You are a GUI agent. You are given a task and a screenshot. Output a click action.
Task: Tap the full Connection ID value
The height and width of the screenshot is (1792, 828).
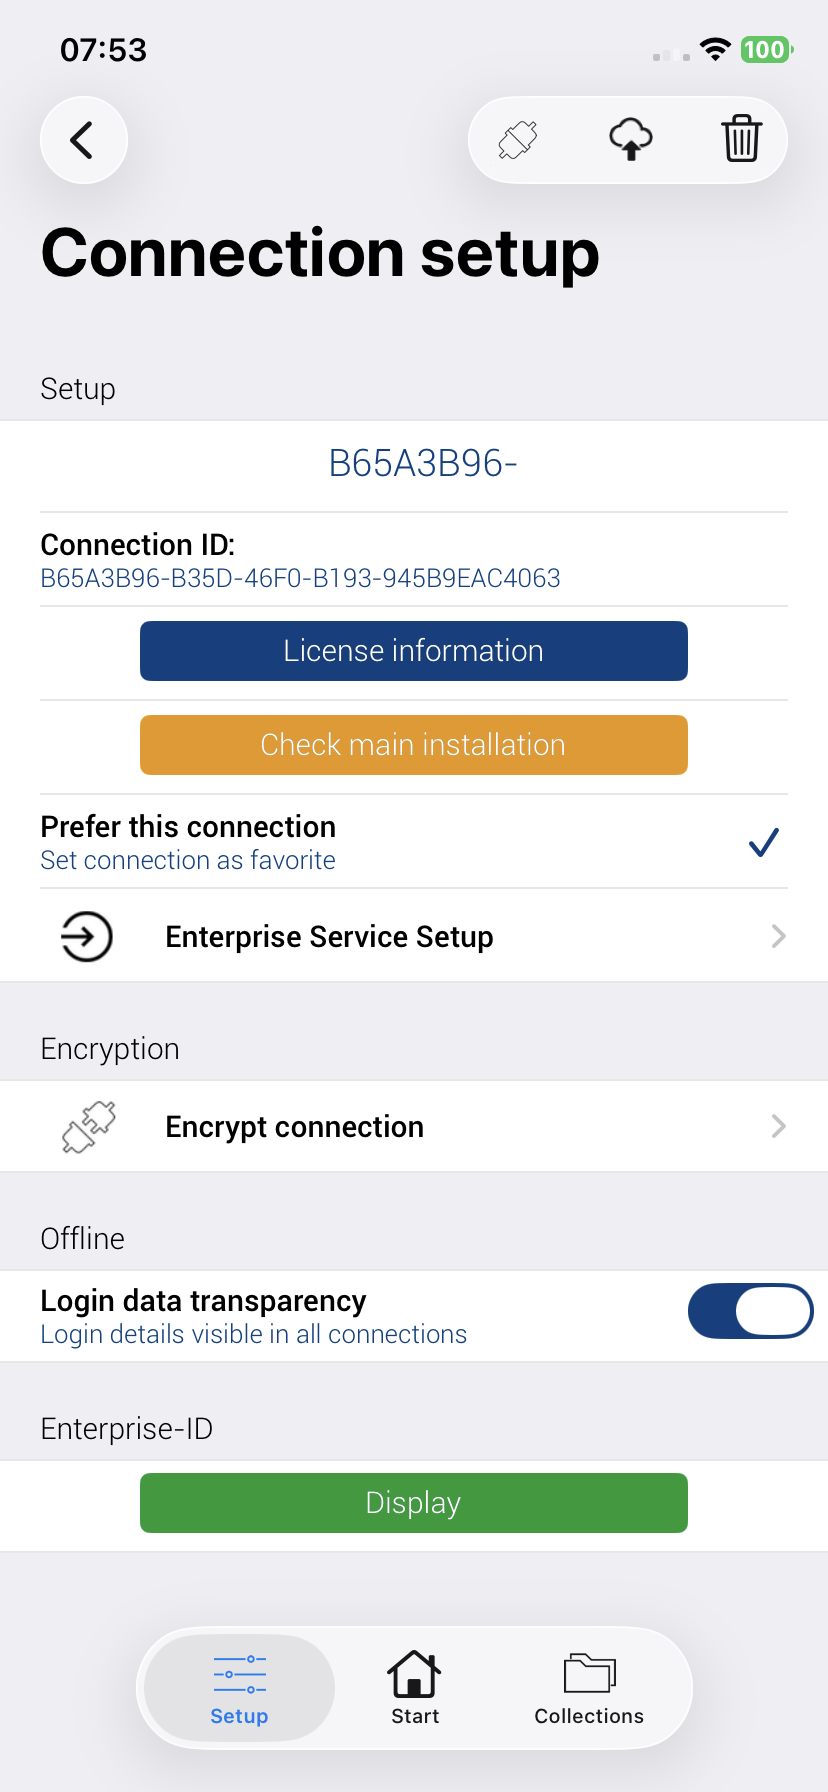click(300, 578)
